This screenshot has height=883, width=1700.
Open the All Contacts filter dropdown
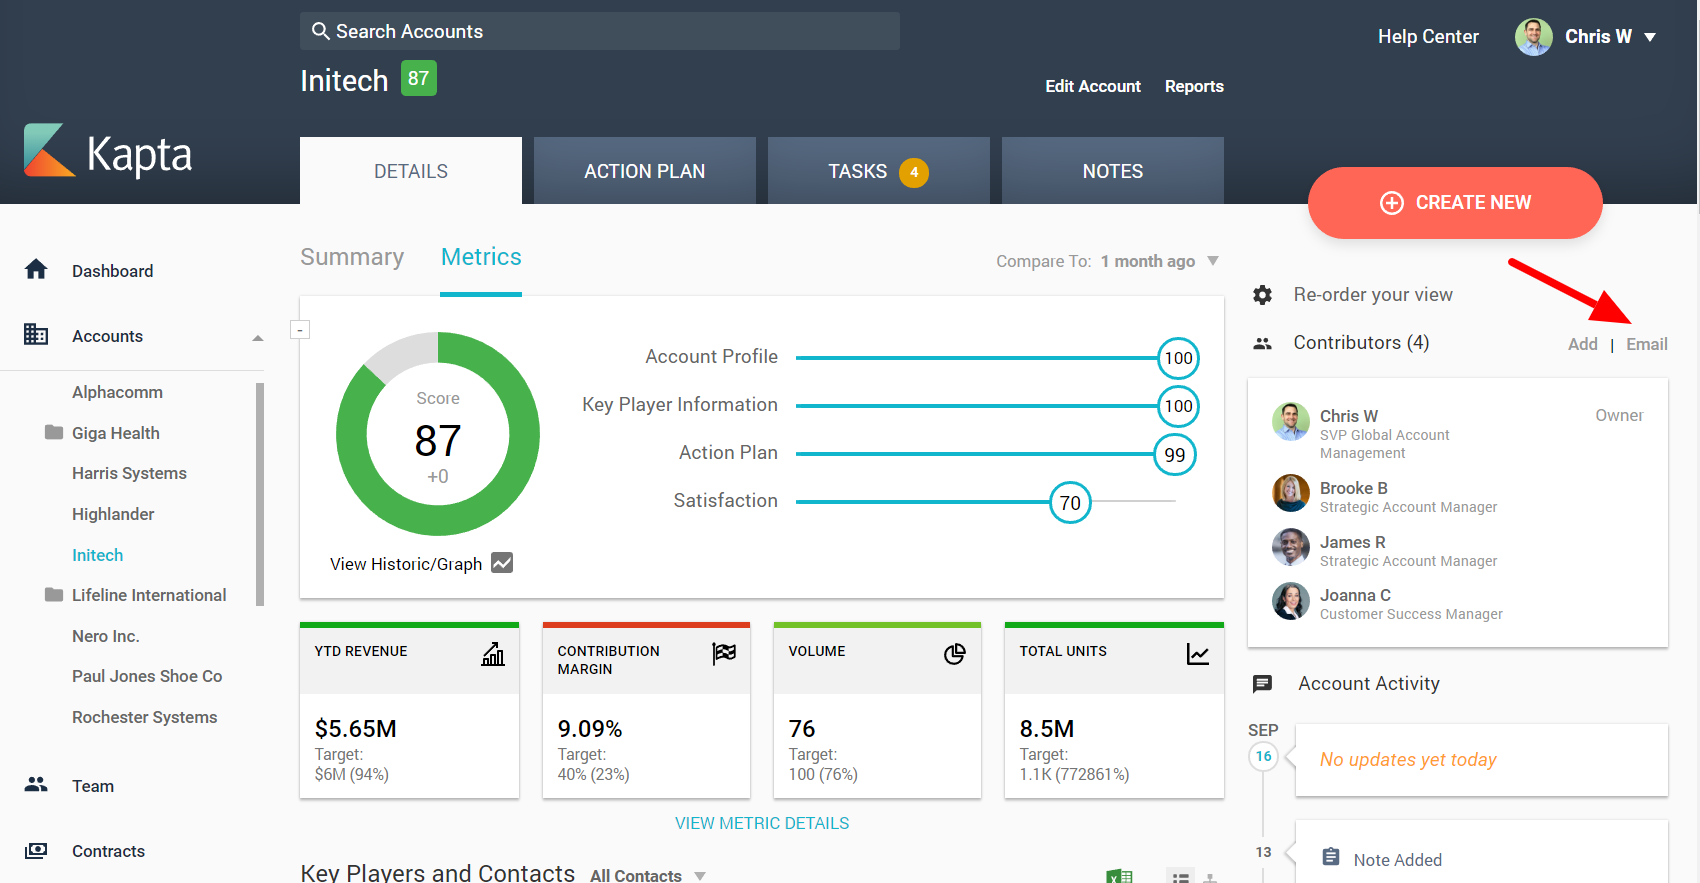700,876
